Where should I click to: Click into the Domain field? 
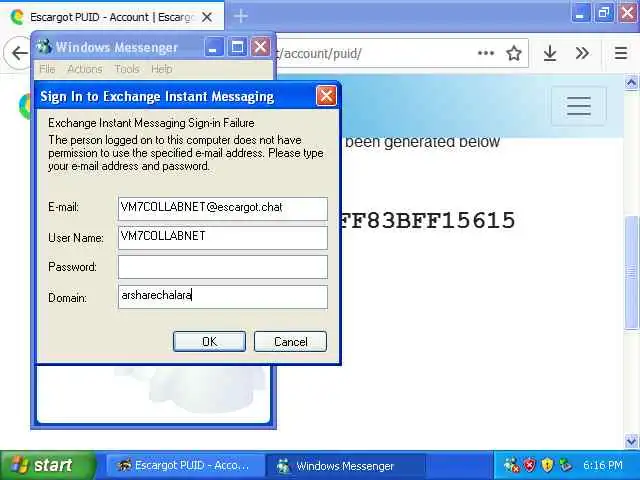pyautogui.click(x=223, y=297)
